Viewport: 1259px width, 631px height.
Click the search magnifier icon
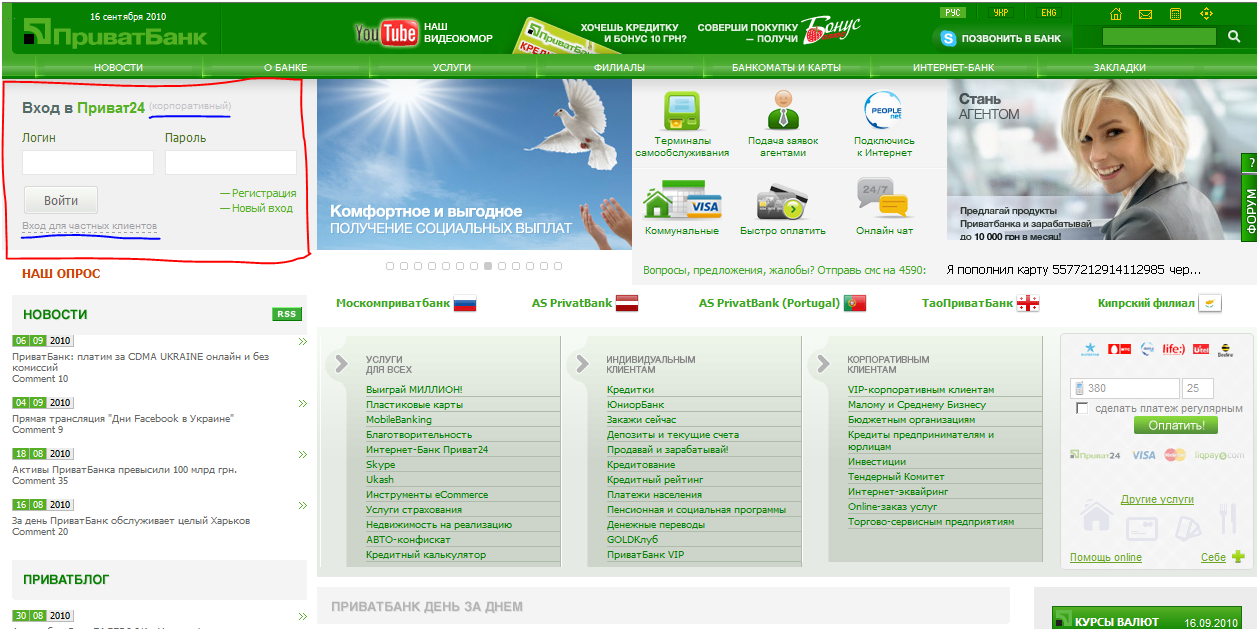point(1234,37)
